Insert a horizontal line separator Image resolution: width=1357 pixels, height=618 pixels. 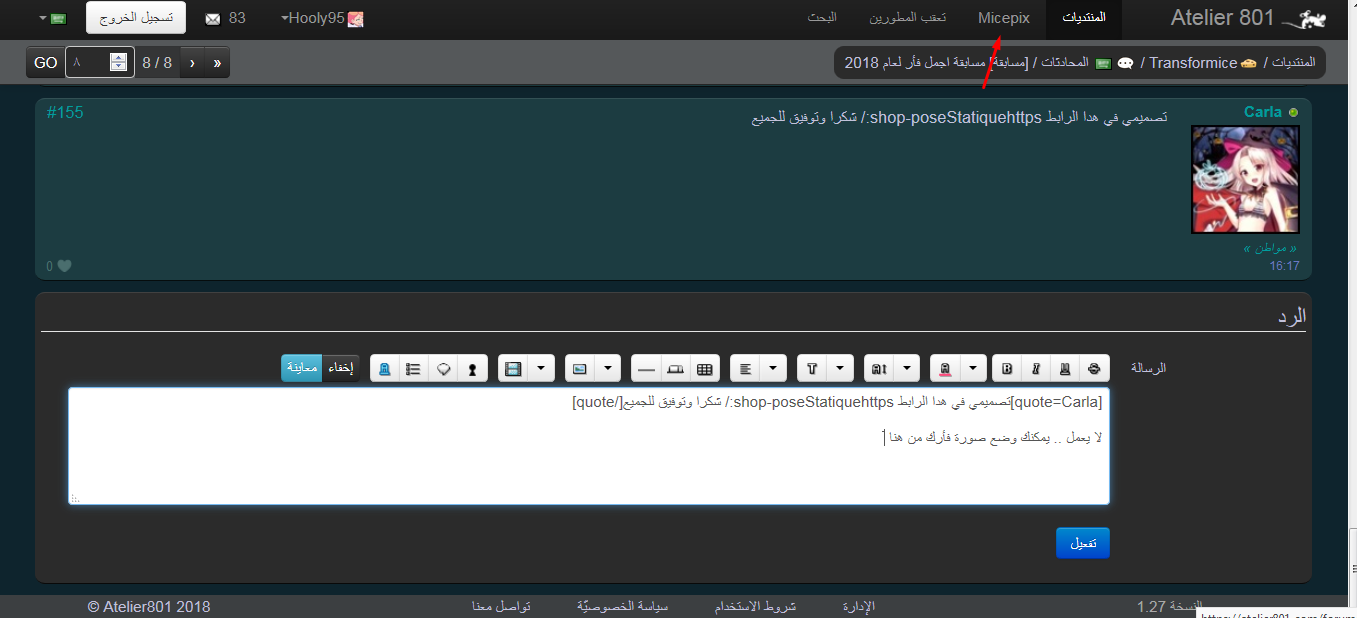(x=646, y=369)
